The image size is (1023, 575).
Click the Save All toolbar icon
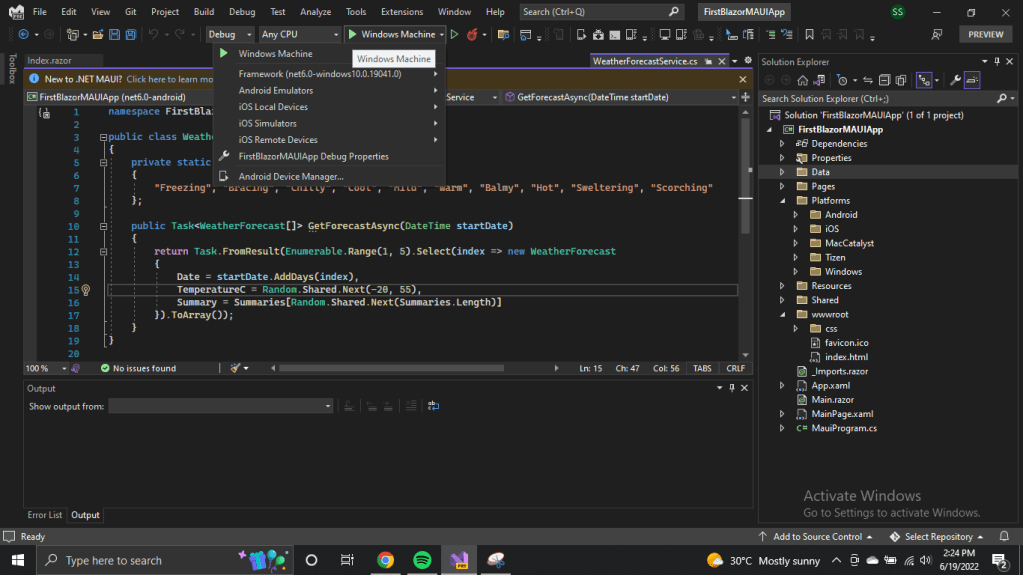[131, 34]
